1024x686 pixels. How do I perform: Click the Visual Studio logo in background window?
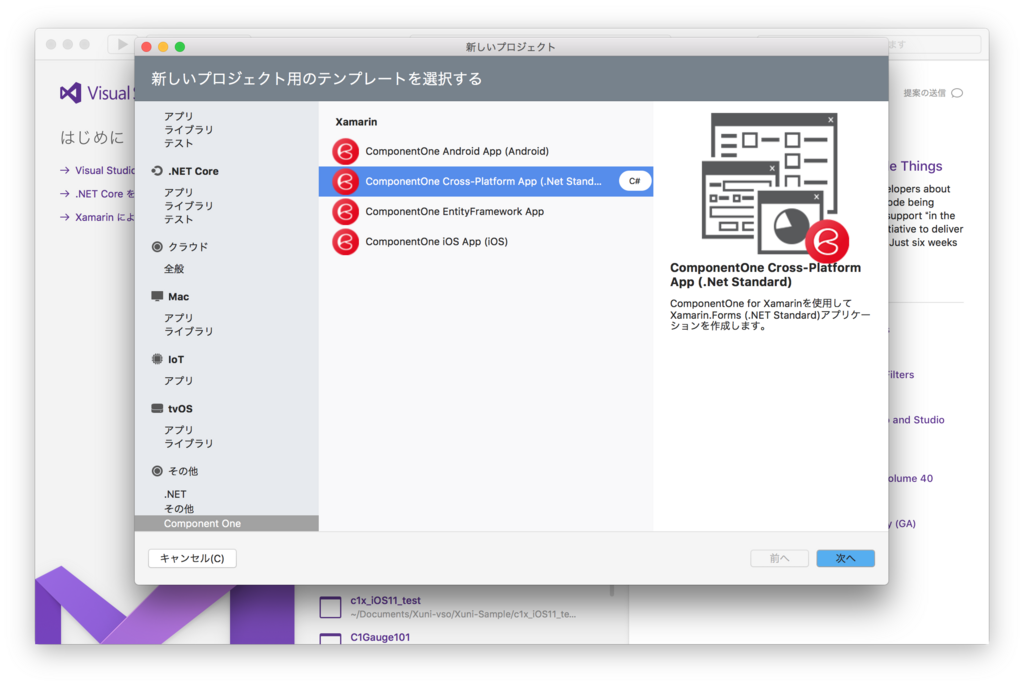click(71, 93)
